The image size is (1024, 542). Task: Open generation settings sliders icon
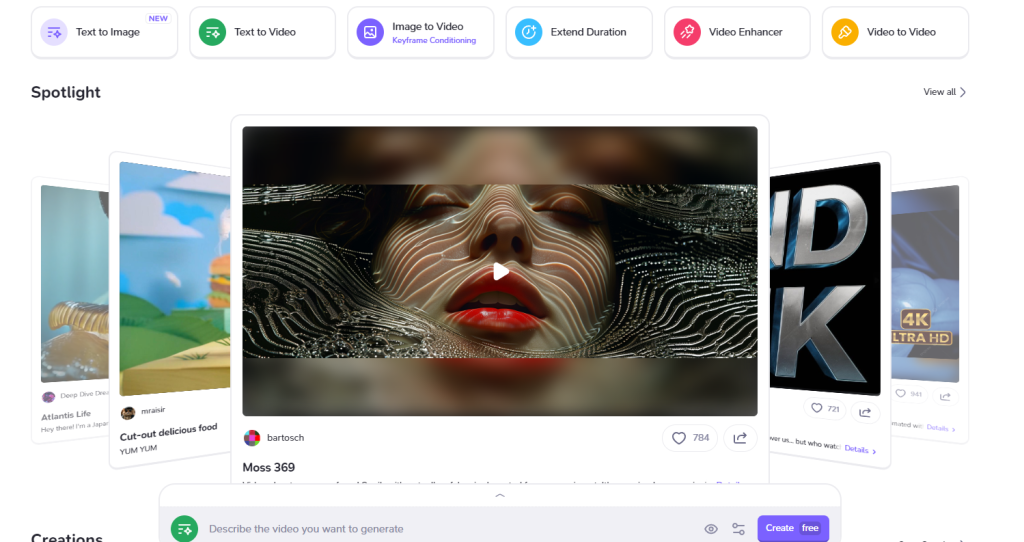coord(738,529)
